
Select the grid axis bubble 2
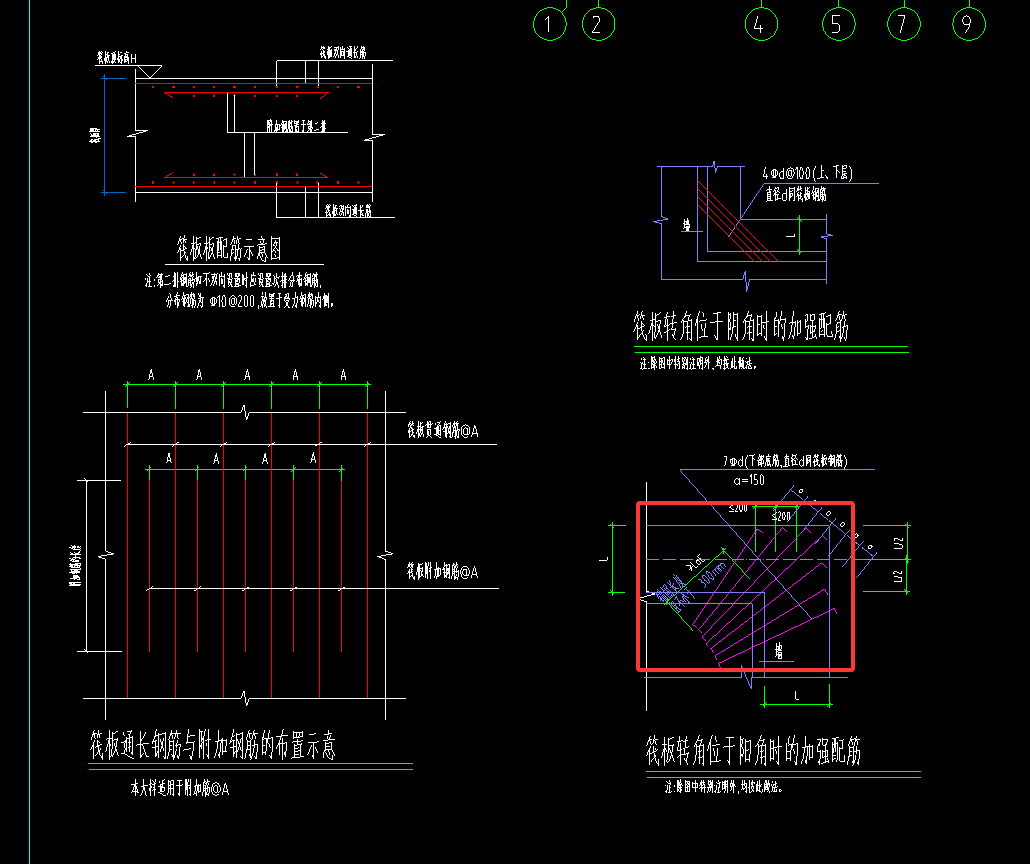click(x=598, y=24)
